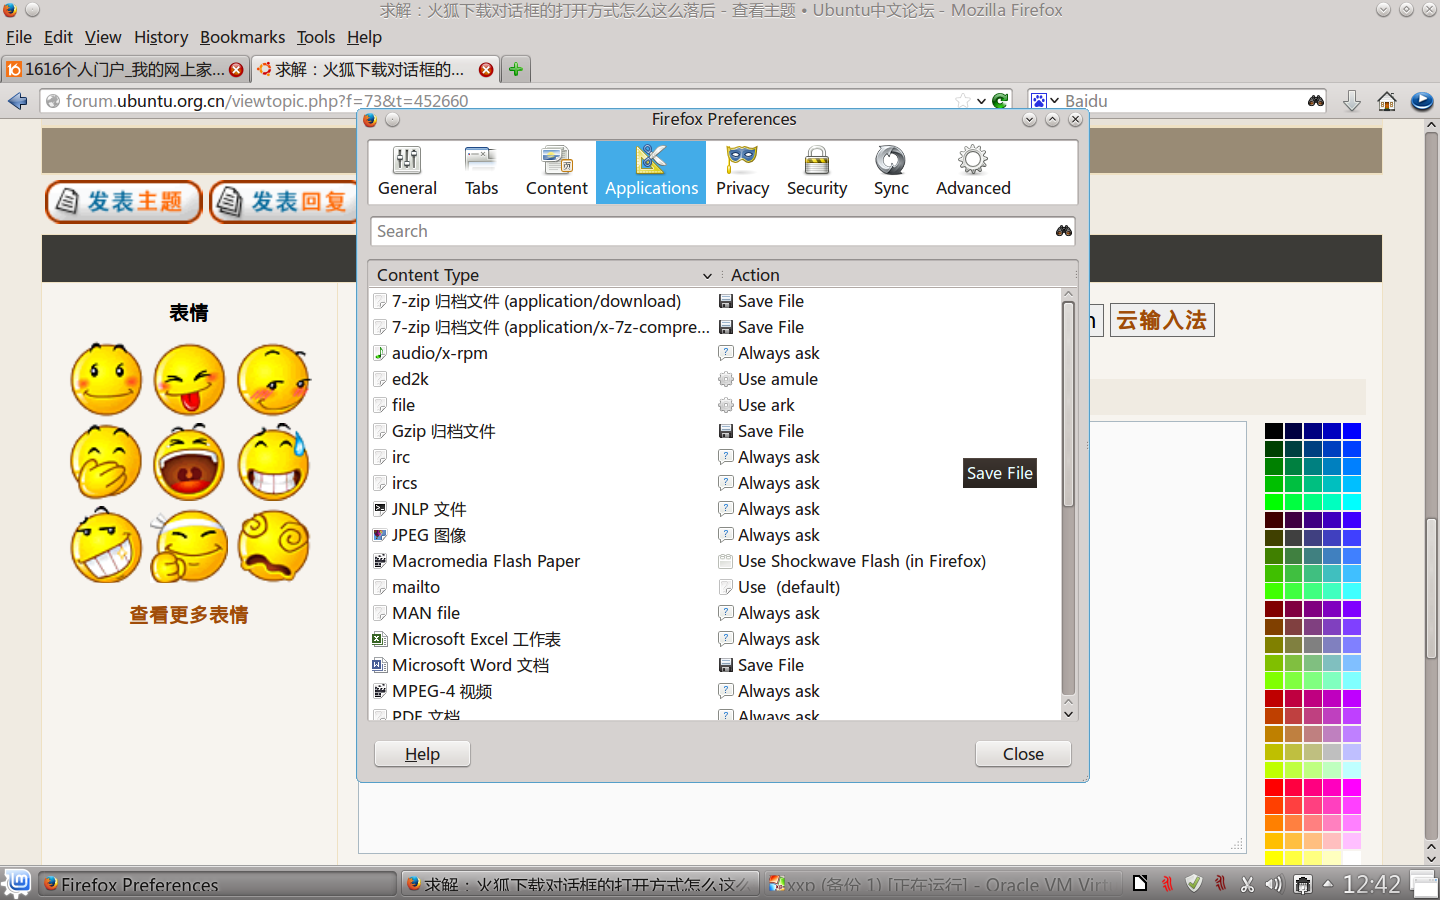1440x900 pixels.
Task: Open the Baidu search engine dropdown
Action: pyautogui.click(x=1045, y=101)
